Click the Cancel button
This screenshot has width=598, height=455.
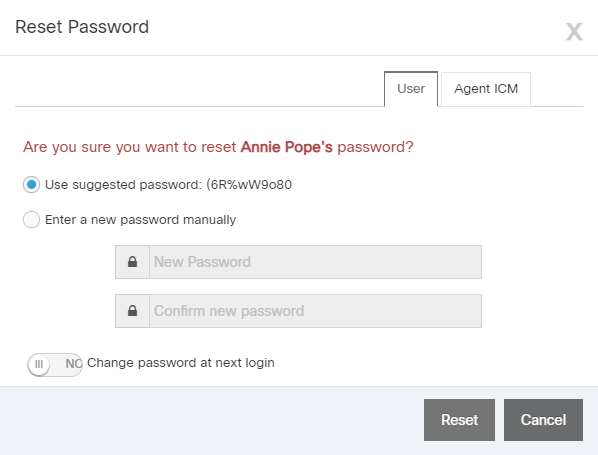tap(543, 420)
